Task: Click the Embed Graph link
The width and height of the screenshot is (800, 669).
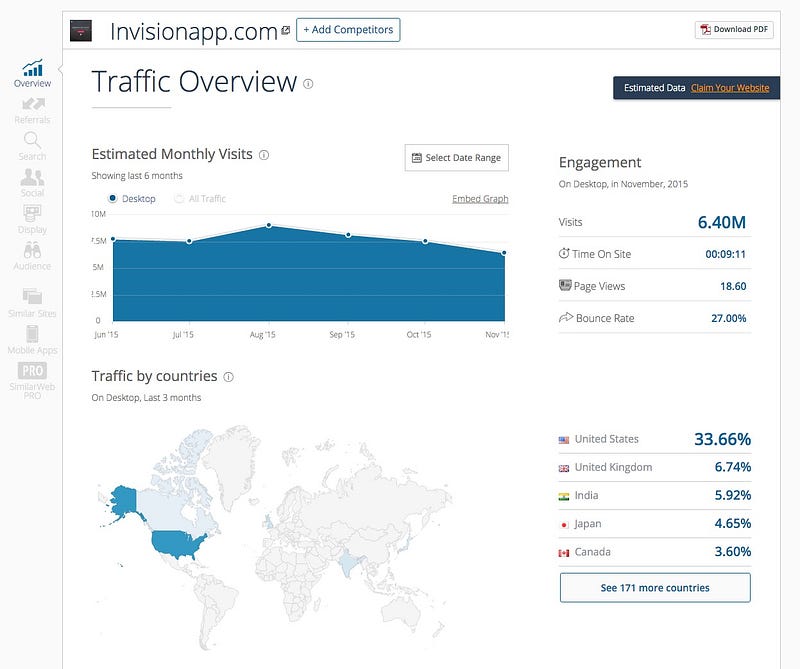Action: point(480,199)
